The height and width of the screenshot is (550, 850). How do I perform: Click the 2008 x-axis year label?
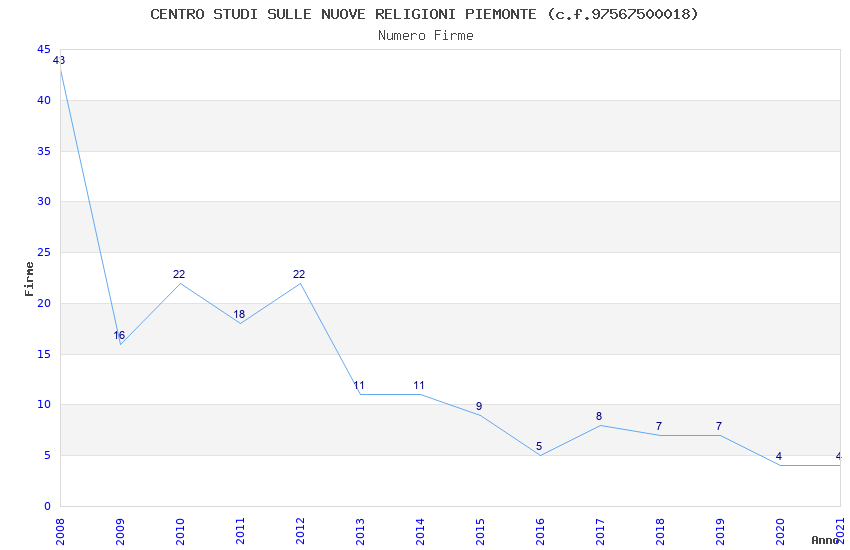[x=60, y=531]
